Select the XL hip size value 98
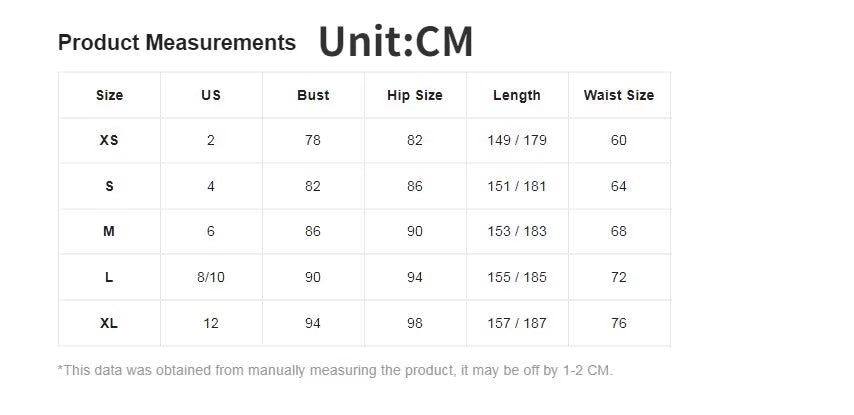 (415, 323)
